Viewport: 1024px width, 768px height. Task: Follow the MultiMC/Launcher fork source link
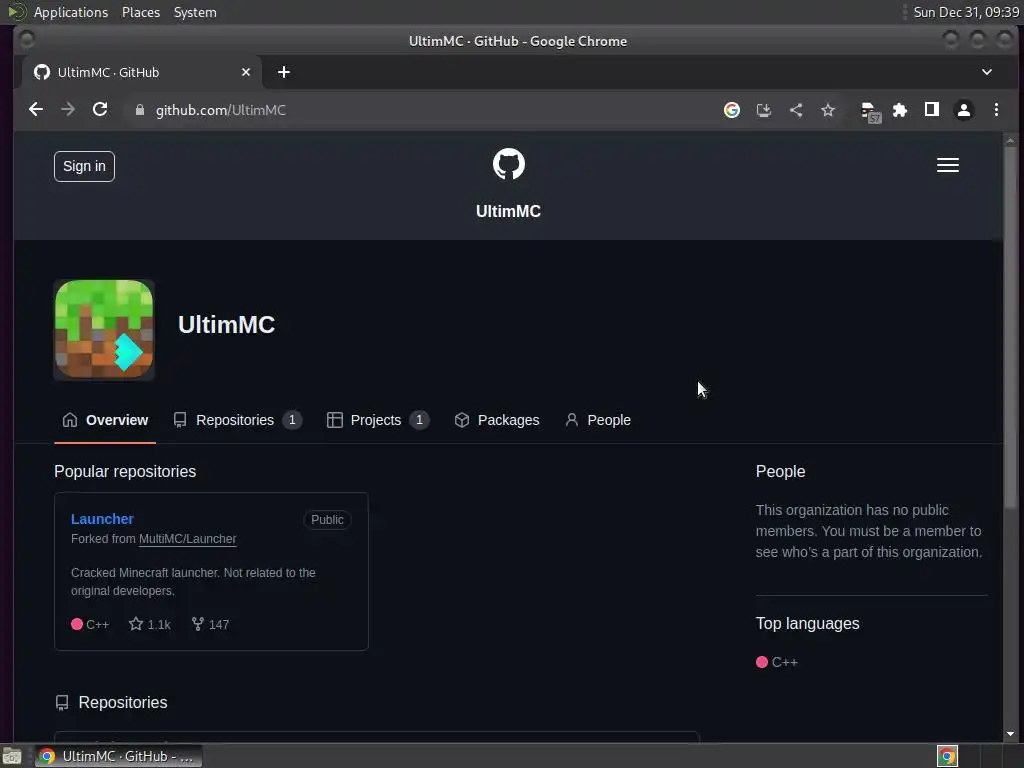pos(187,539)
